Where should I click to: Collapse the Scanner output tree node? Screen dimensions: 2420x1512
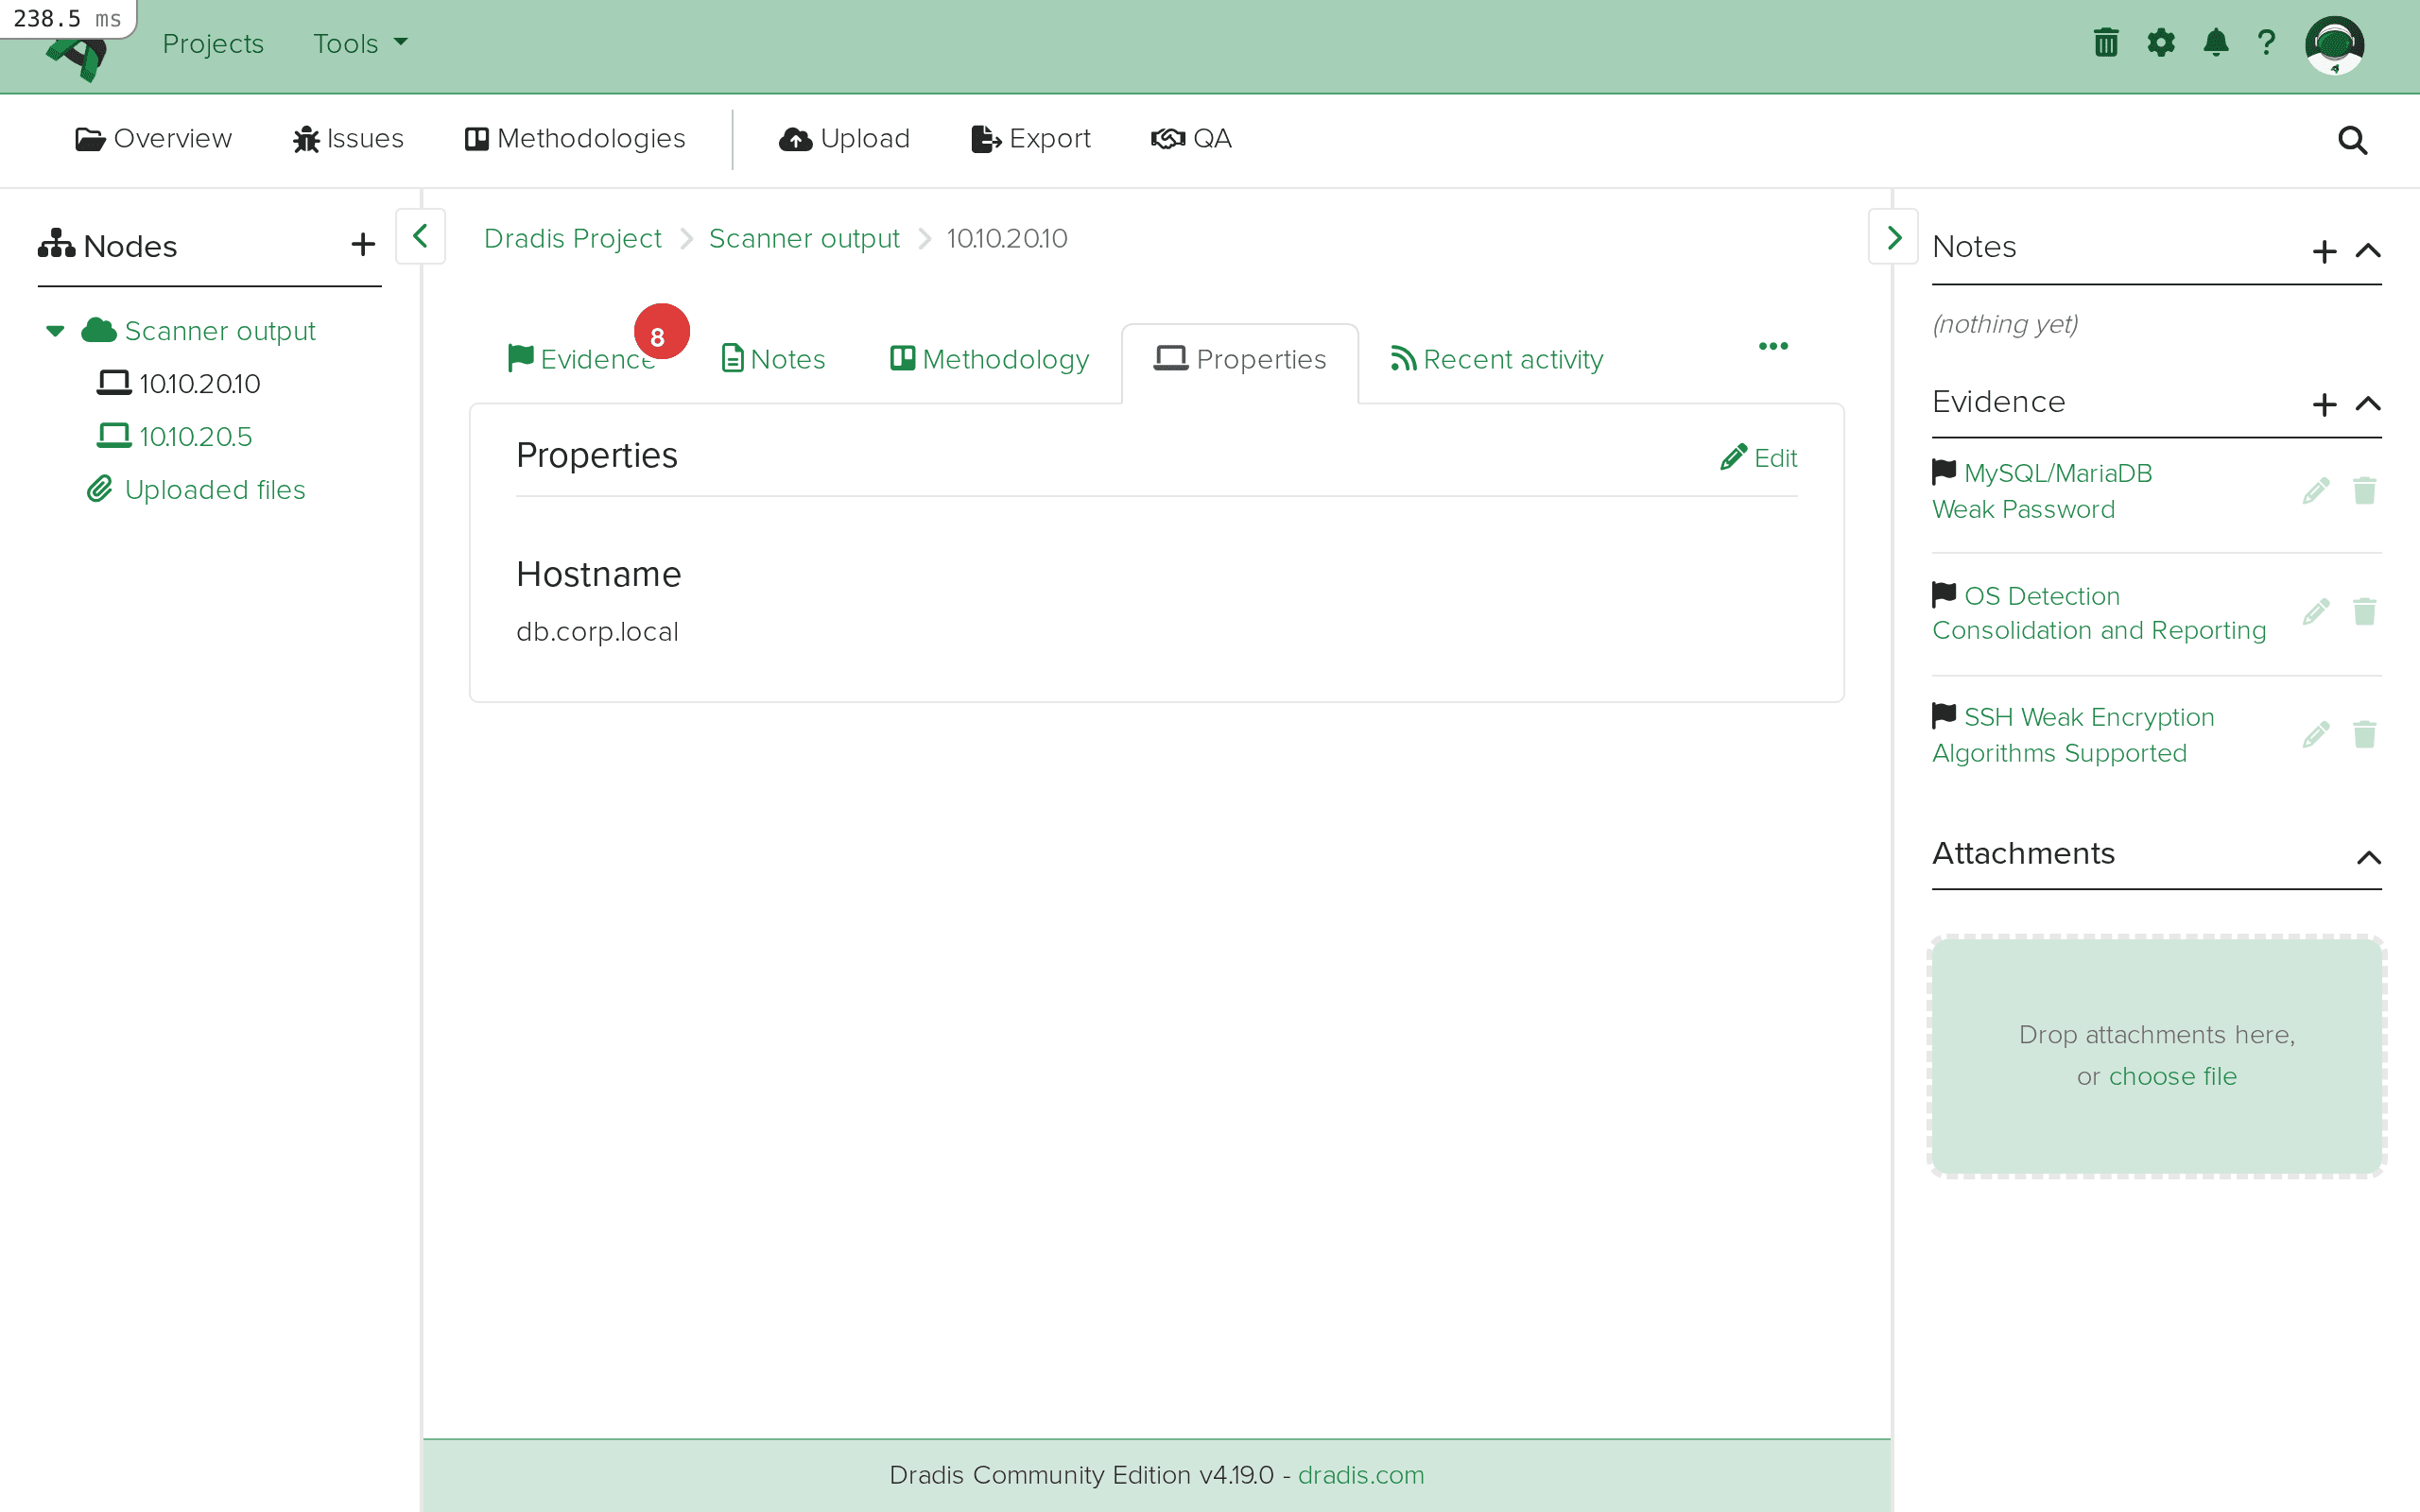point(56,331)
